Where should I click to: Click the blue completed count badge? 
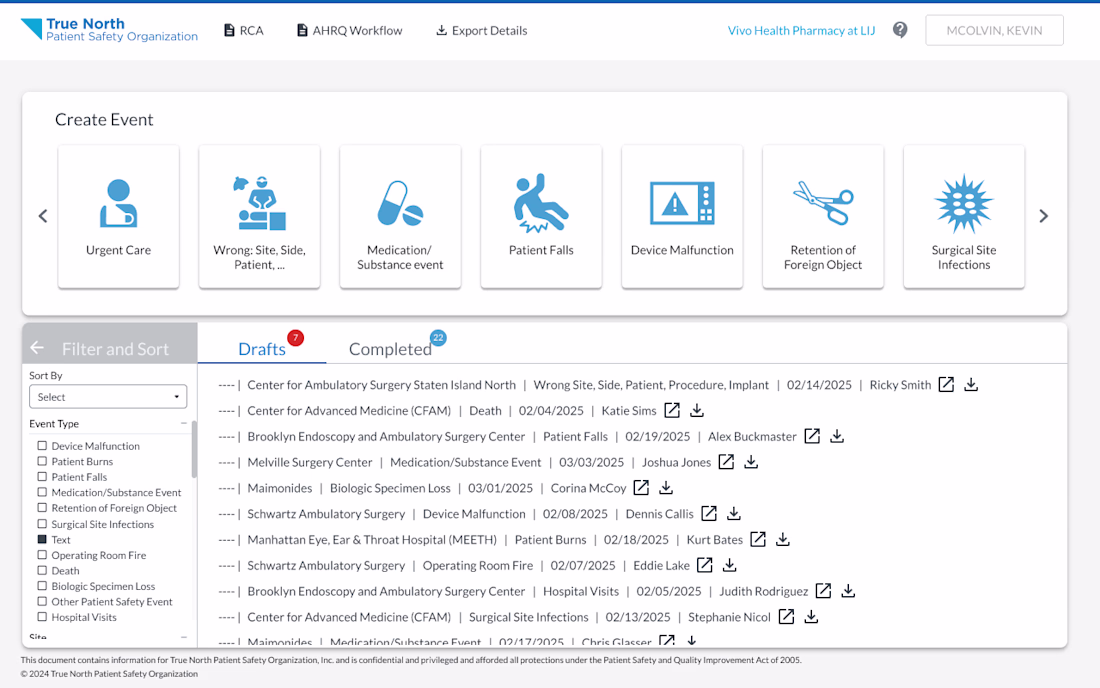[438, 337]
